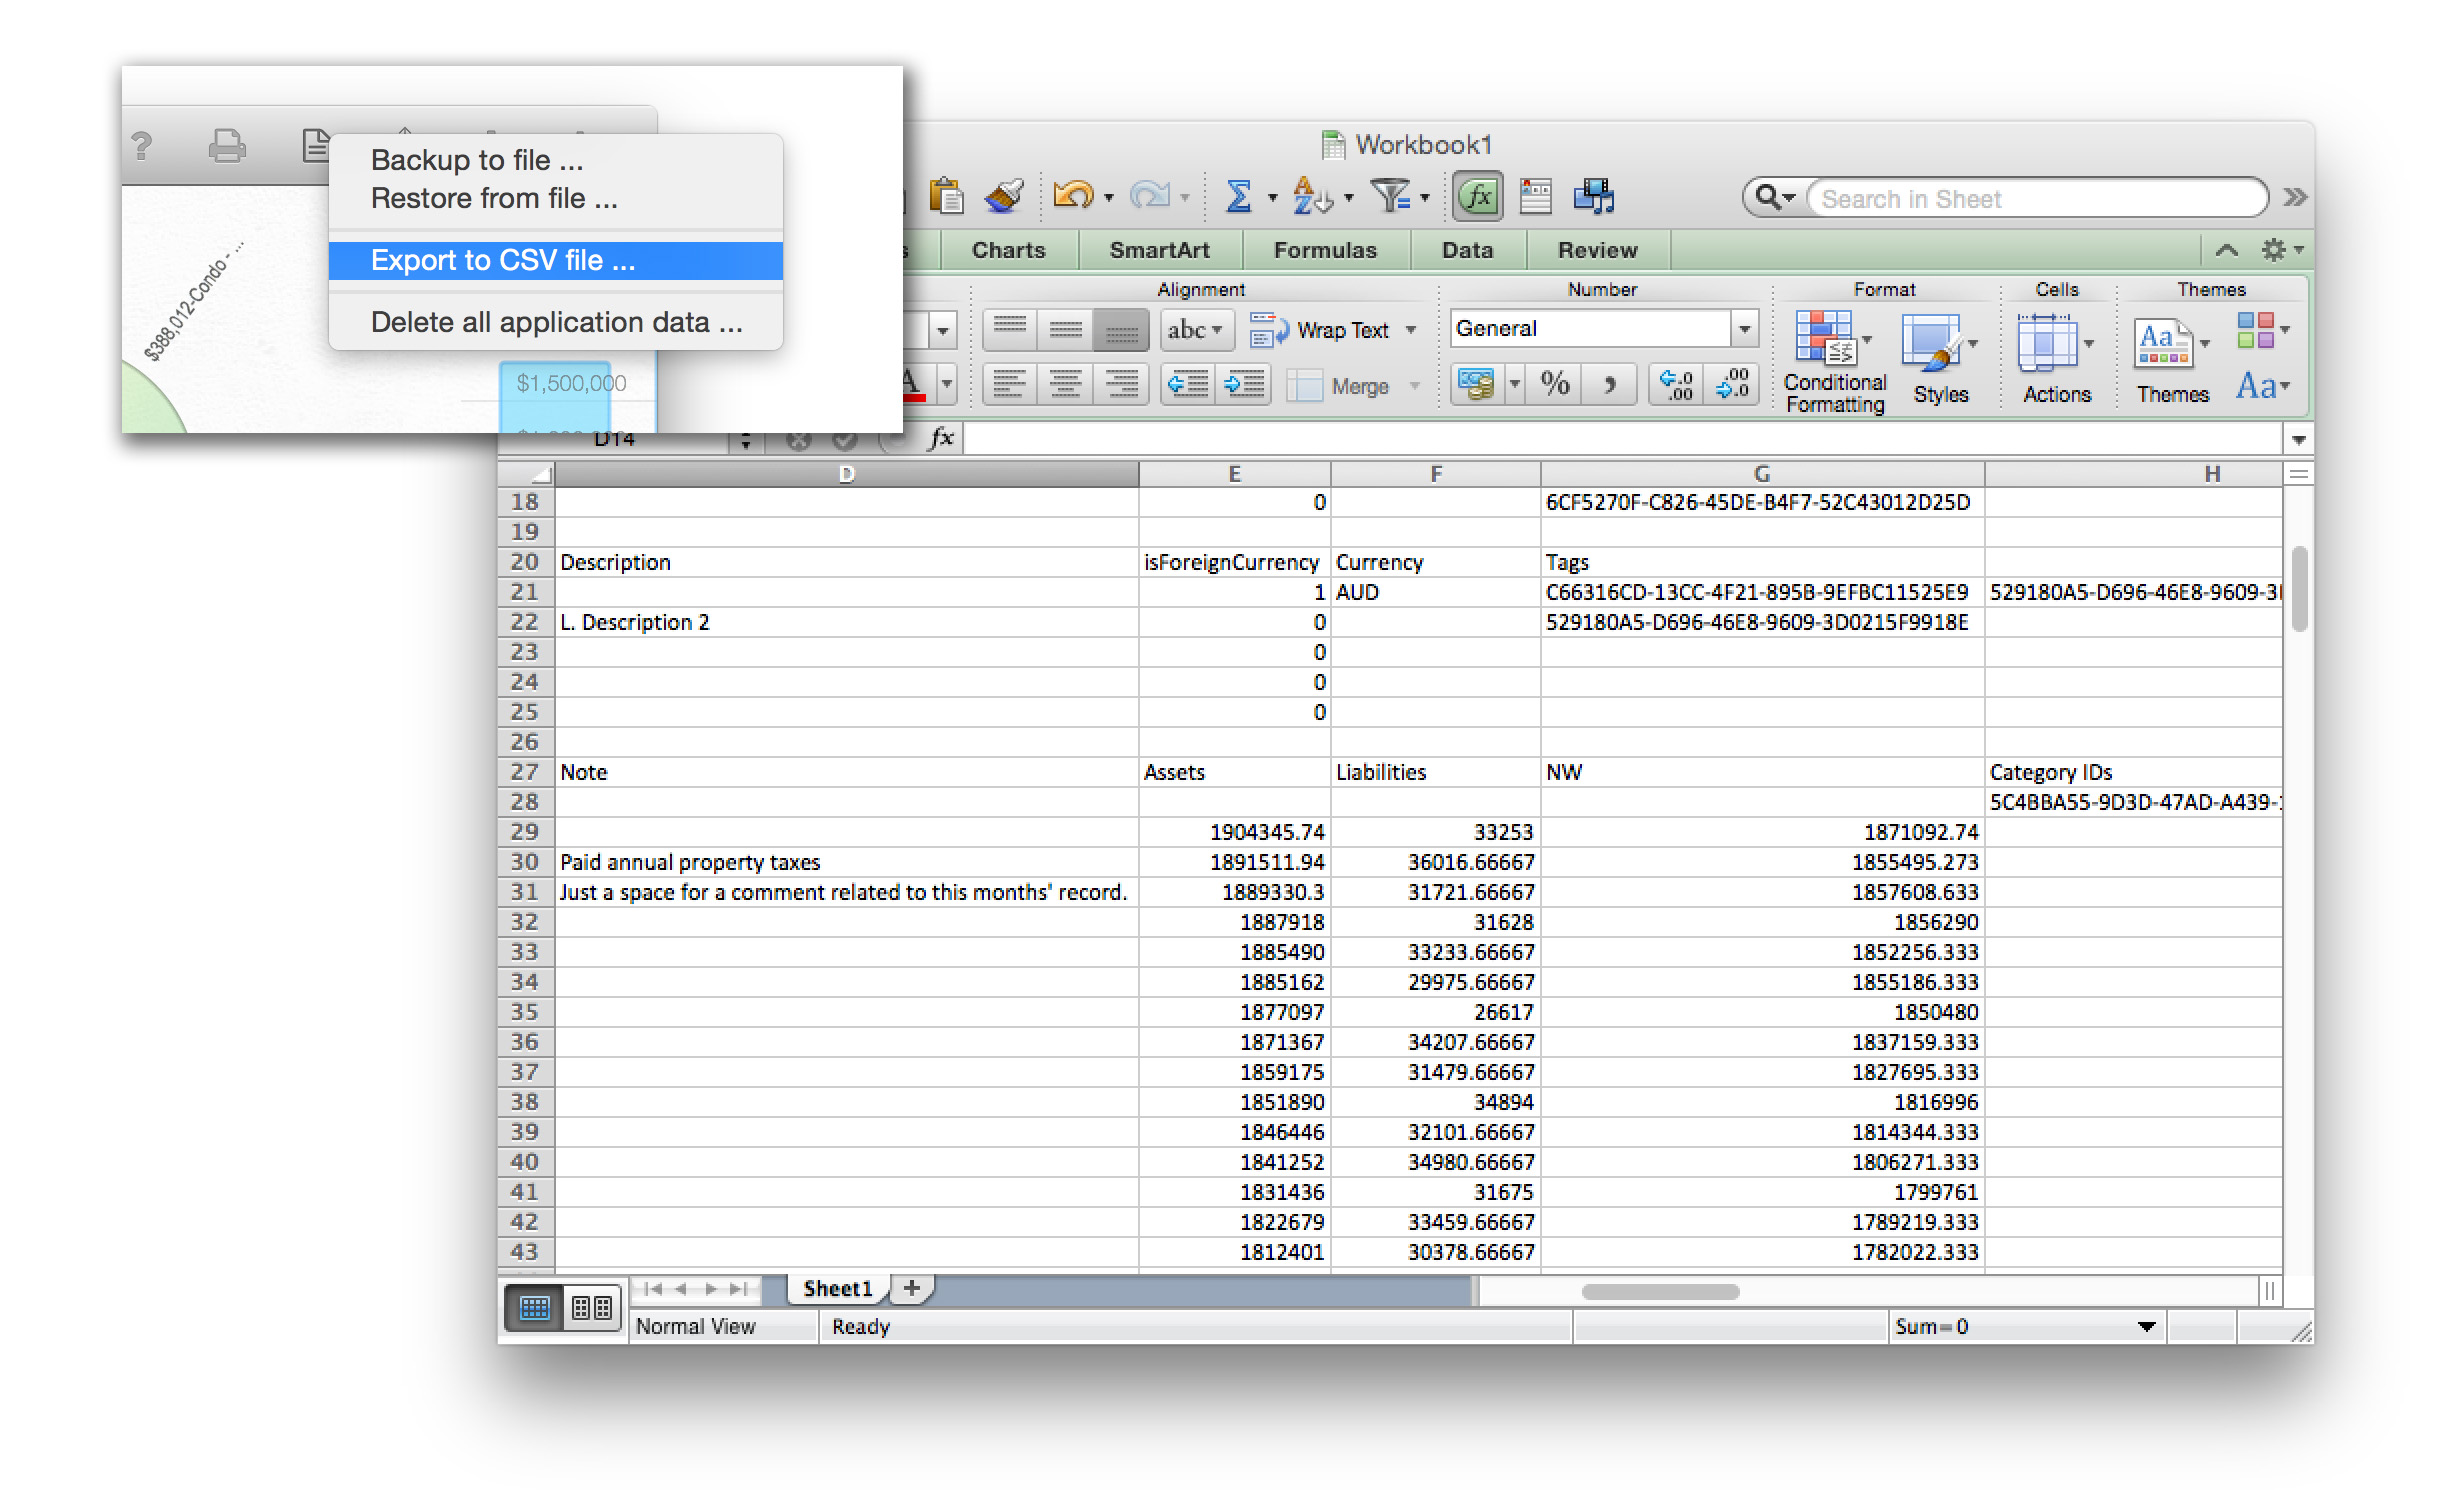The image size is (2446, 1509).
Task: Click the Sort A-Z icon
Action: point(1312,196)
